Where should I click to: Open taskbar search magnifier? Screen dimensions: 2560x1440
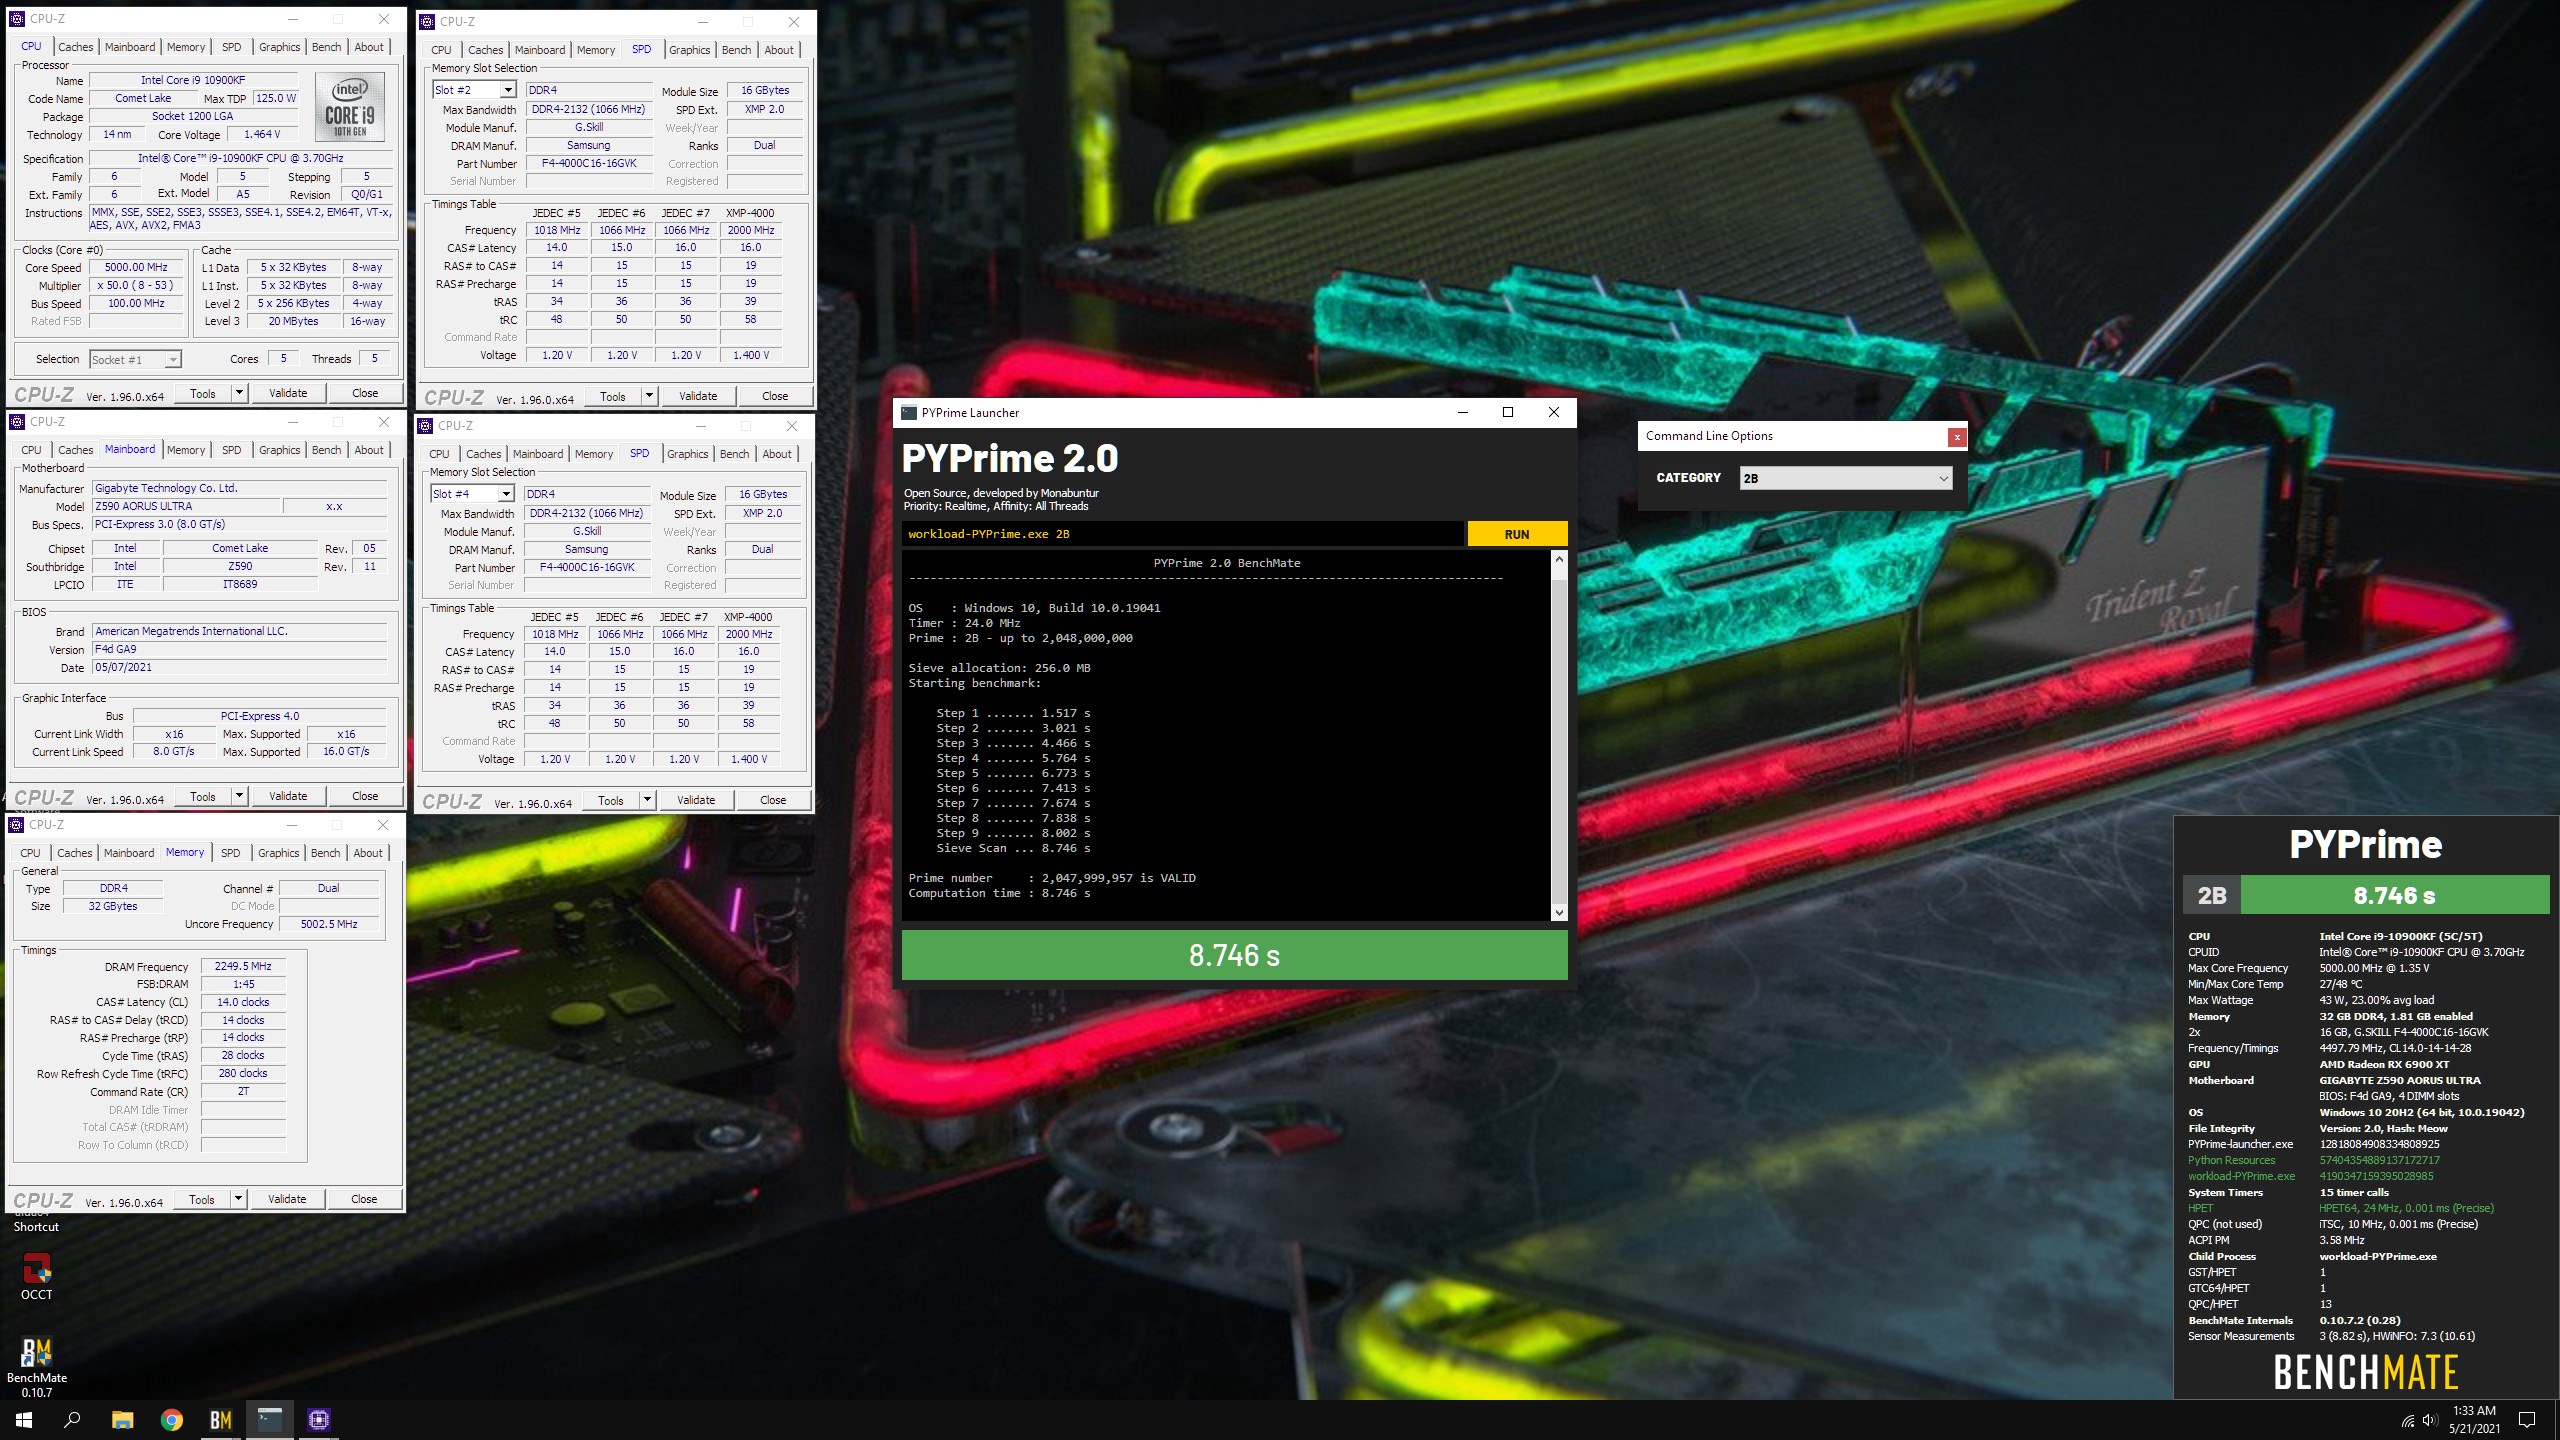[72, 1419]
